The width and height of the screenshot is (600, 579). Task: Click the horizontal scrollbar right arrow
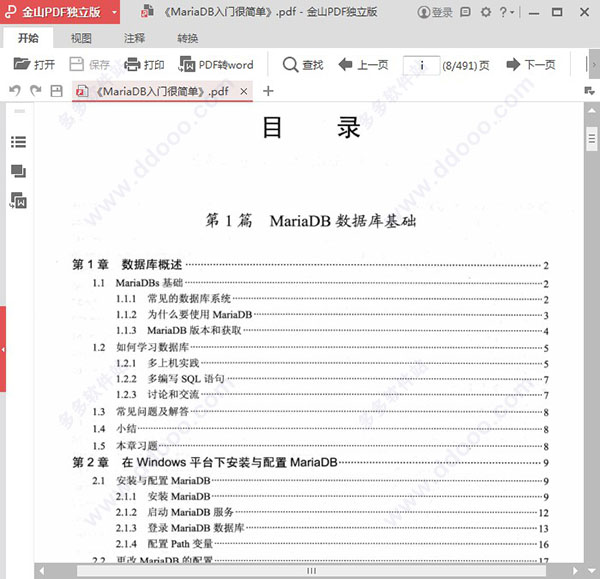575,571
